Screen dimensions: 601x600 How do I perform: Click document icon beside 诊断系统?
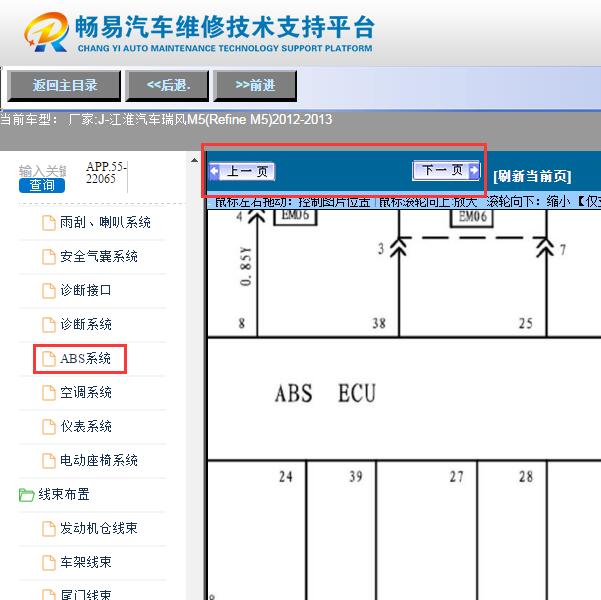(x=49, y=325)
